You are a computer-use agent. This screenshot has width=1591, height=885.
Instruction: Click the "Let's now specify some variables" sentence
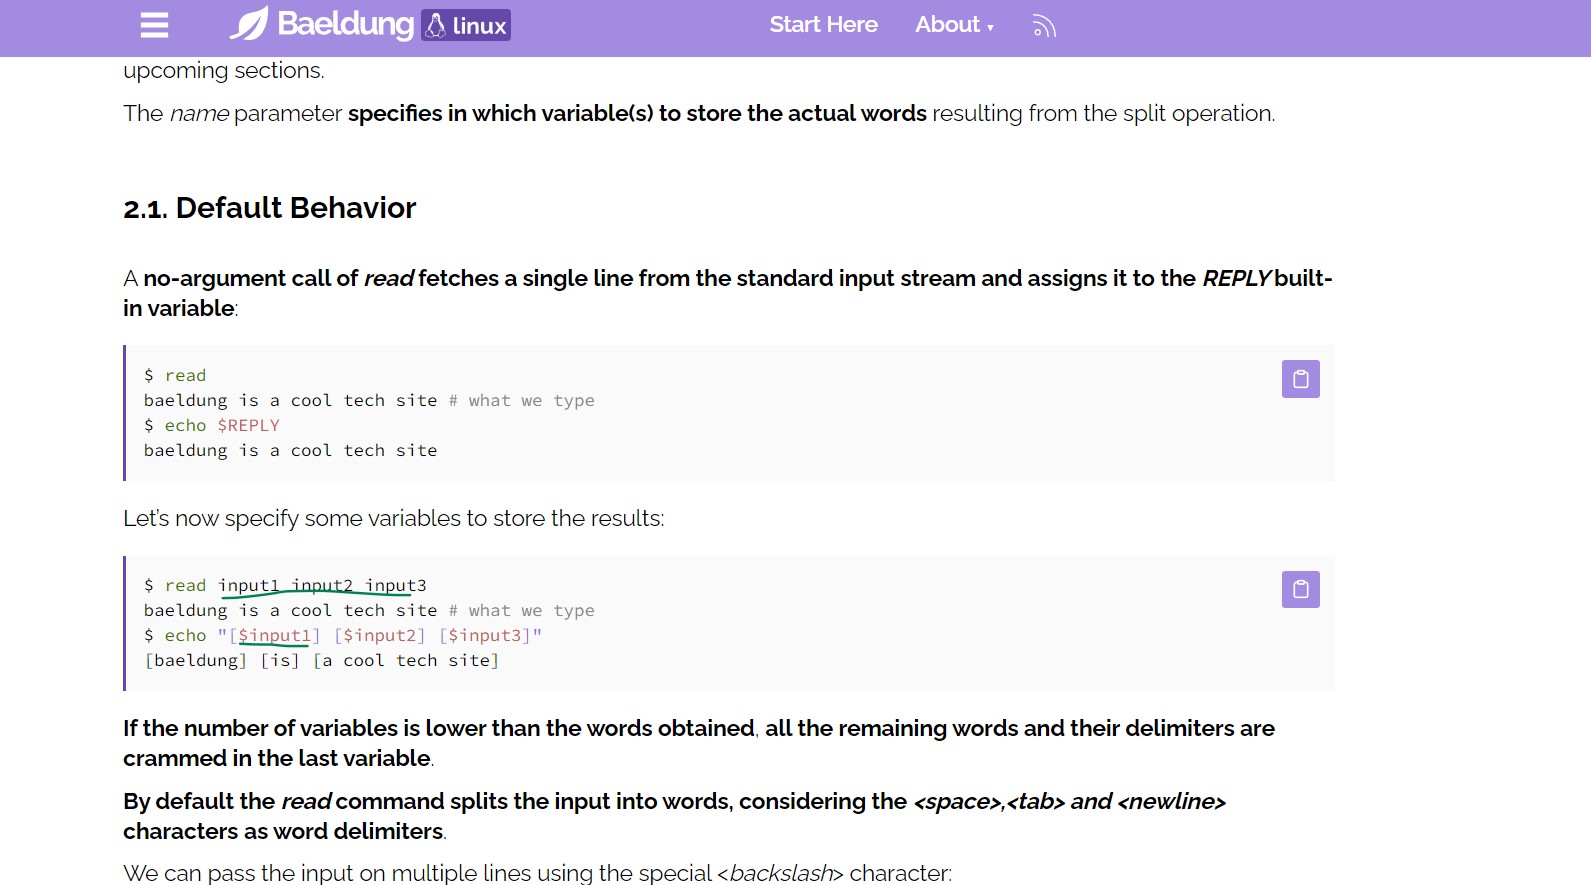(393, 518)
